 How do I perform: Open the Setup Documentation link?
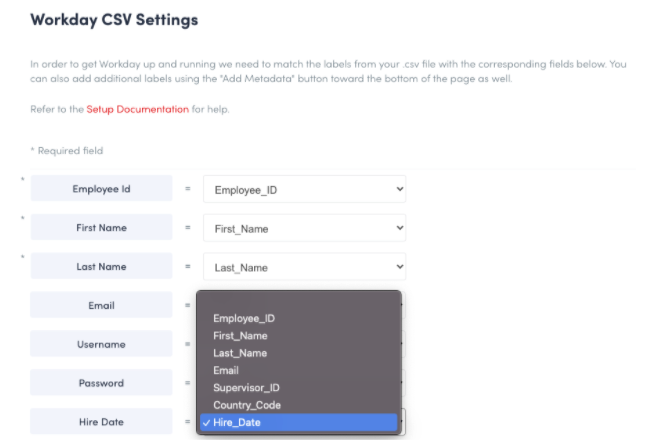pos(137,109)
